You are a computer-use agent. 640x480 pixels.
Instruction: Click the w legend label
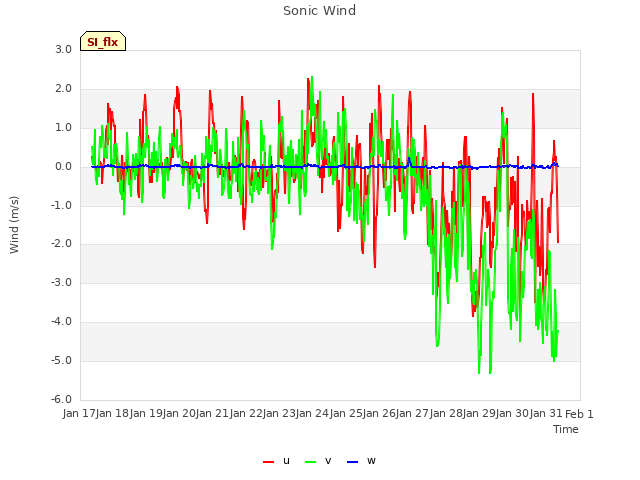(371, 461)
